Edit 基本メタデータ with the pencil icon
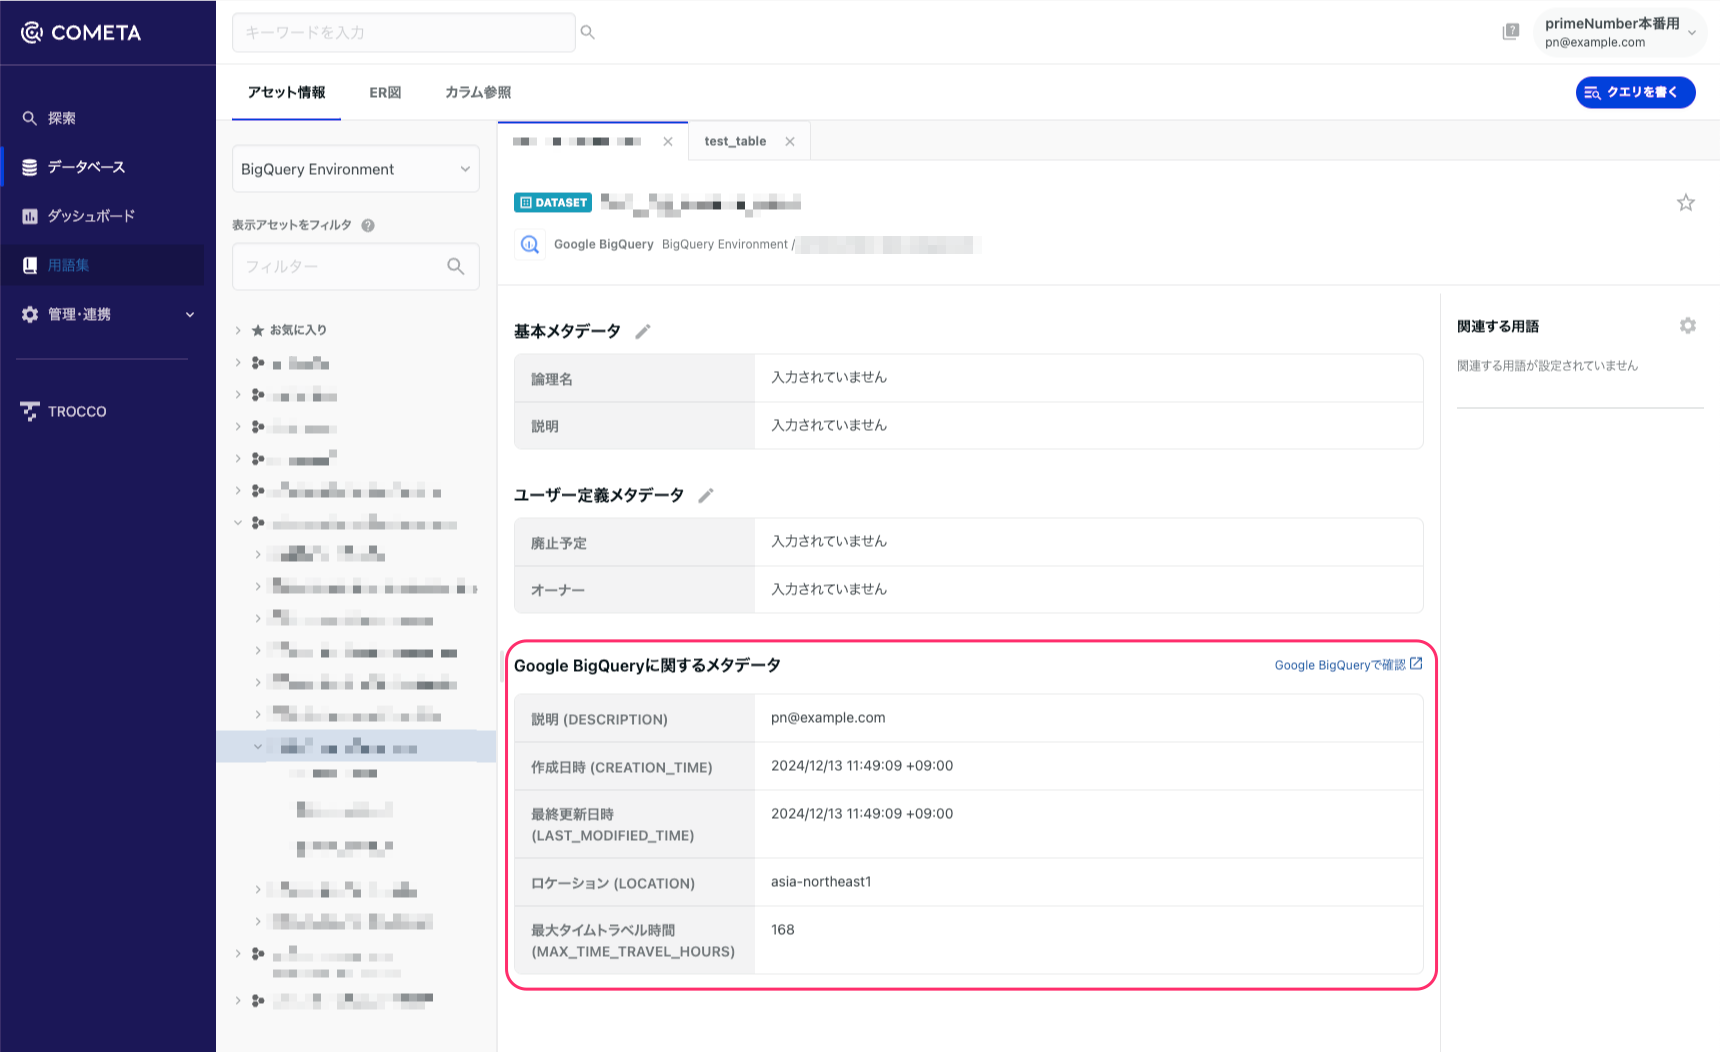This screenshot has height=1052, width=1720. 643,331
